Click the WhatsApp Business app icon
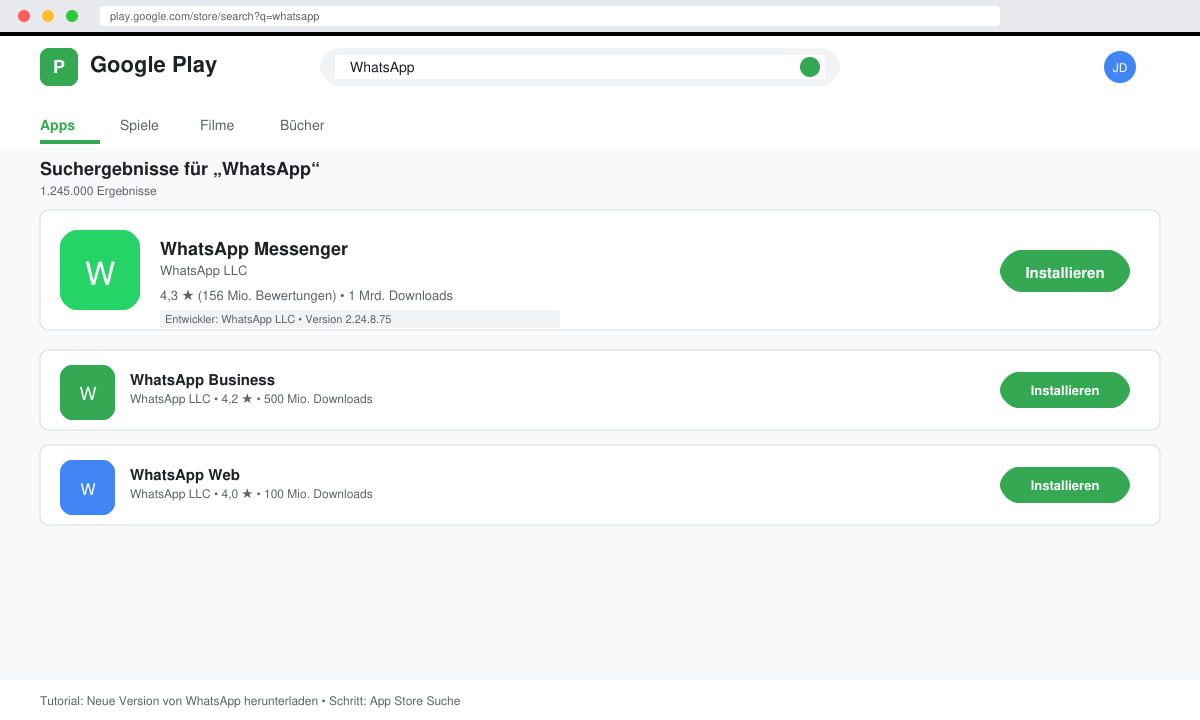 (x=87, y=392)
